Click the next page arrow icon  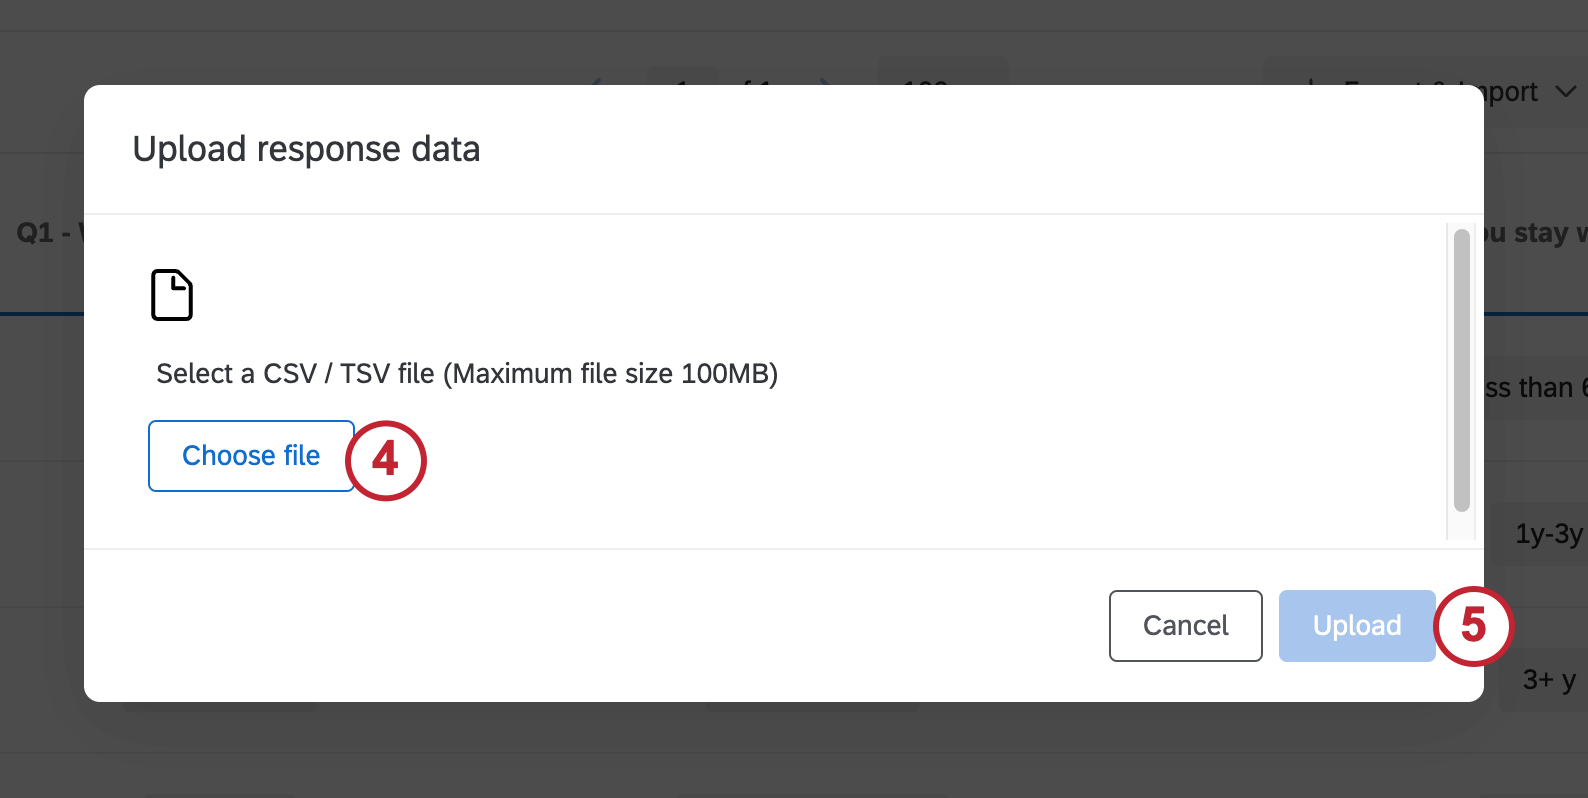click(826, 88)
